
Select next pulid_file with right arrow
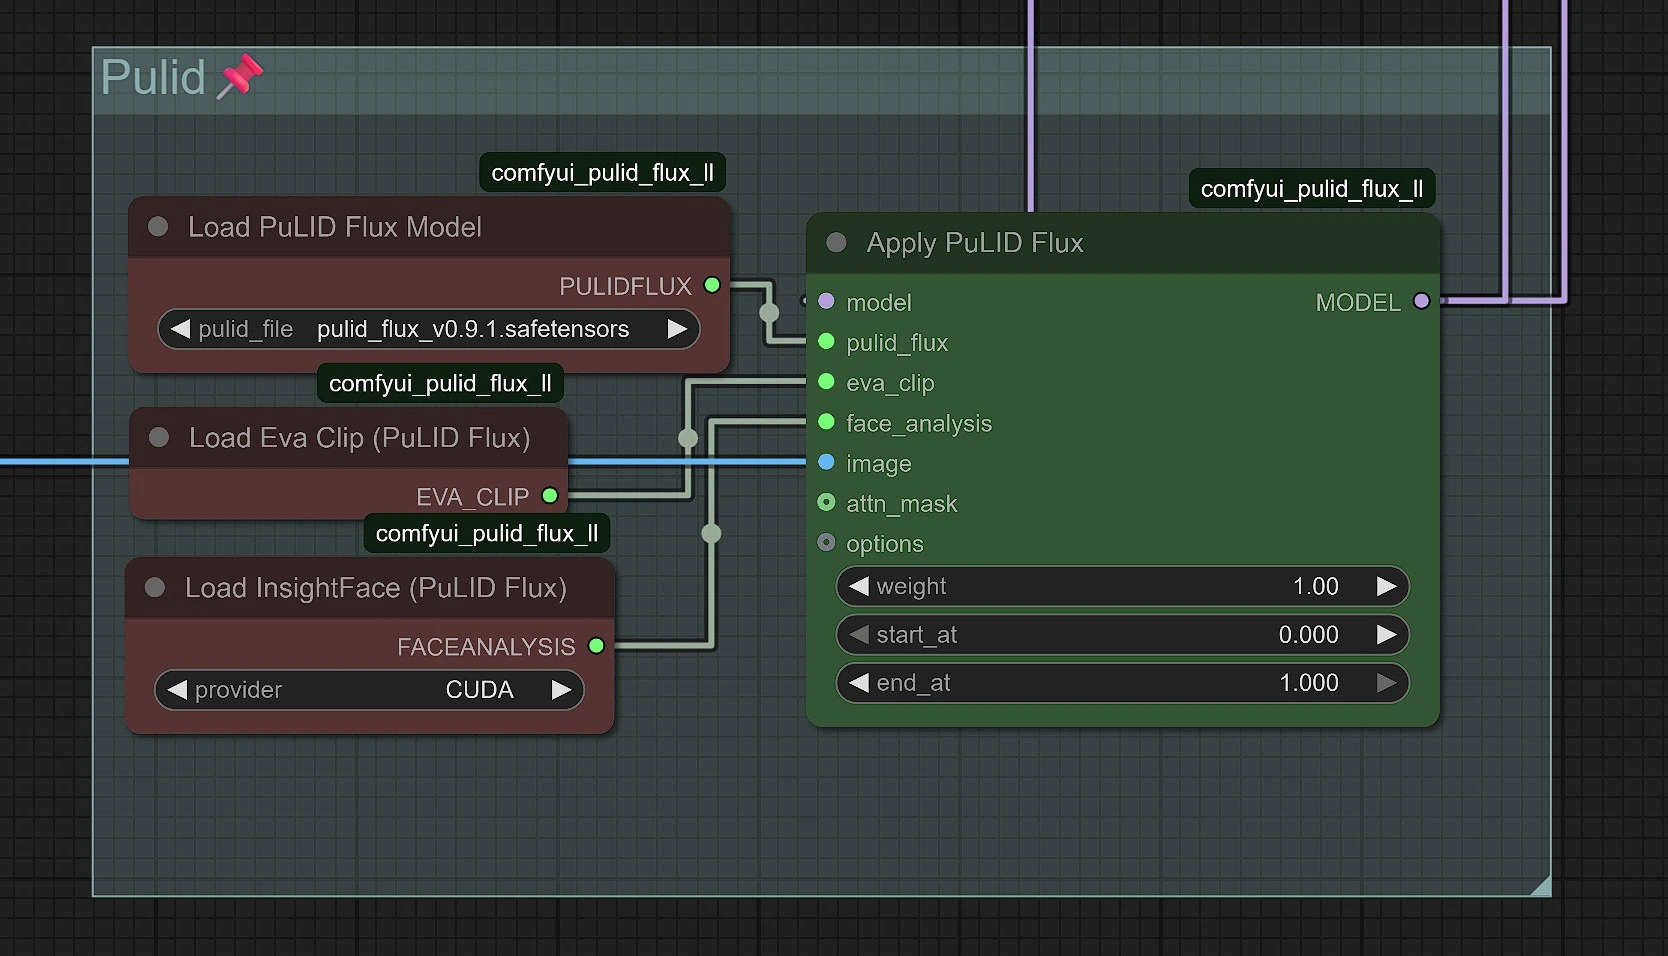tap(677, 329)
